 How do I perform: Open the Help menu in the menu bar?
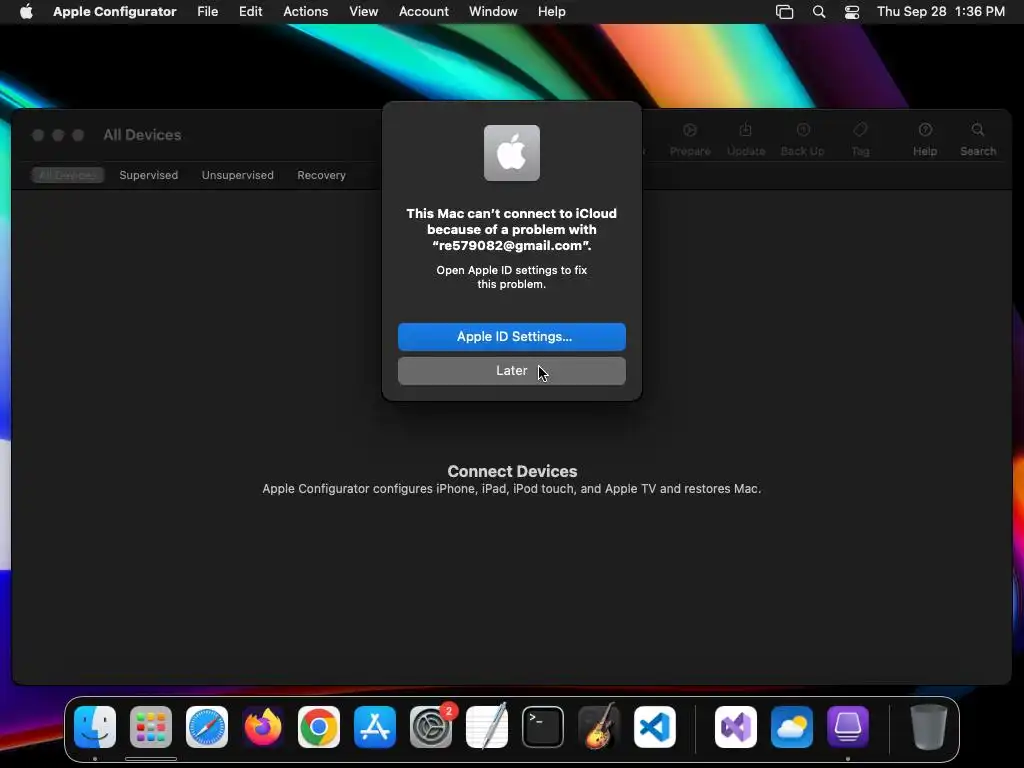[x=551, y=12]
